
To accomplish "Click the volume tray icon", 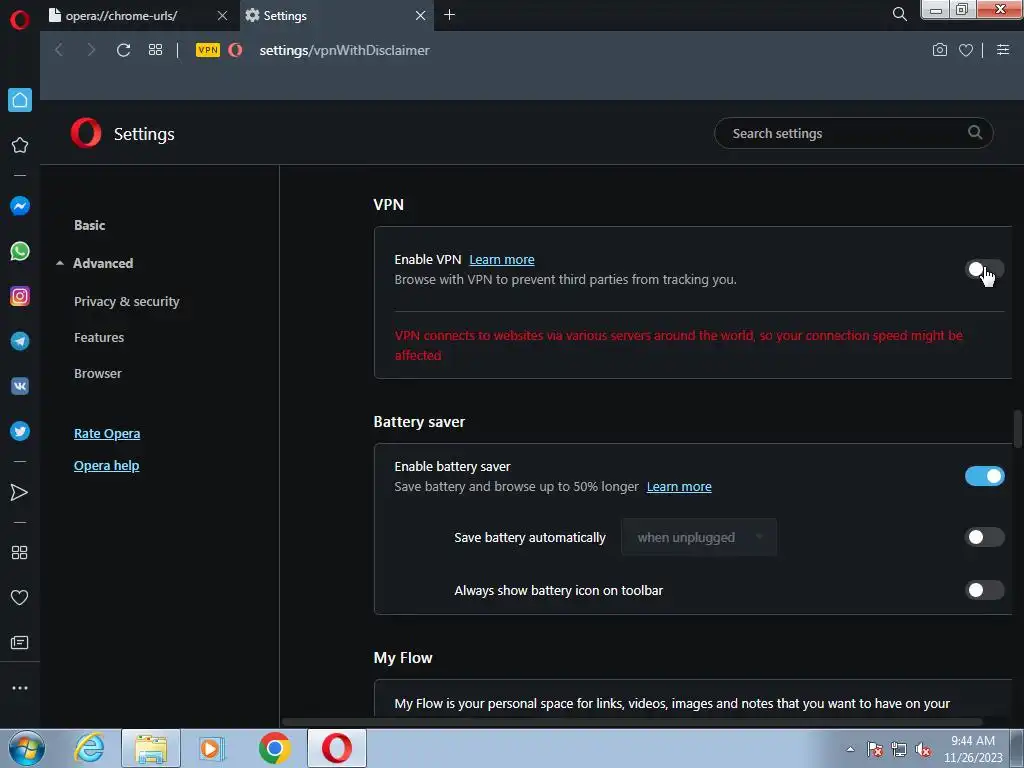I will 923,750.
